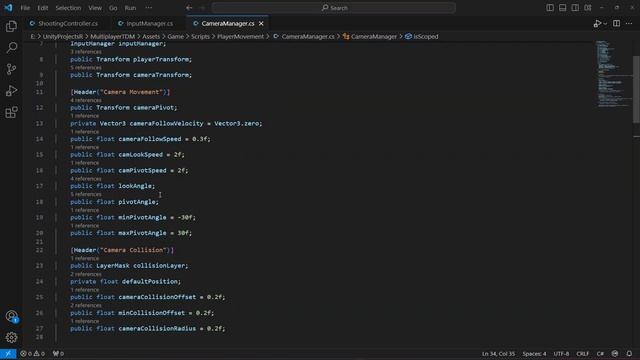Open the Accounts menu icon
The height and width of the screenshot is (360, 640).
[x=11, y=316]
